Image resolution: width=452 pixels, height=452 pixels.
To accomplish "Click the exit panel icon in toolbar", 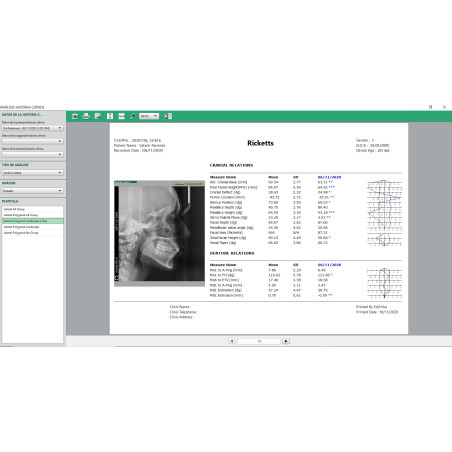I will [168, 116].
